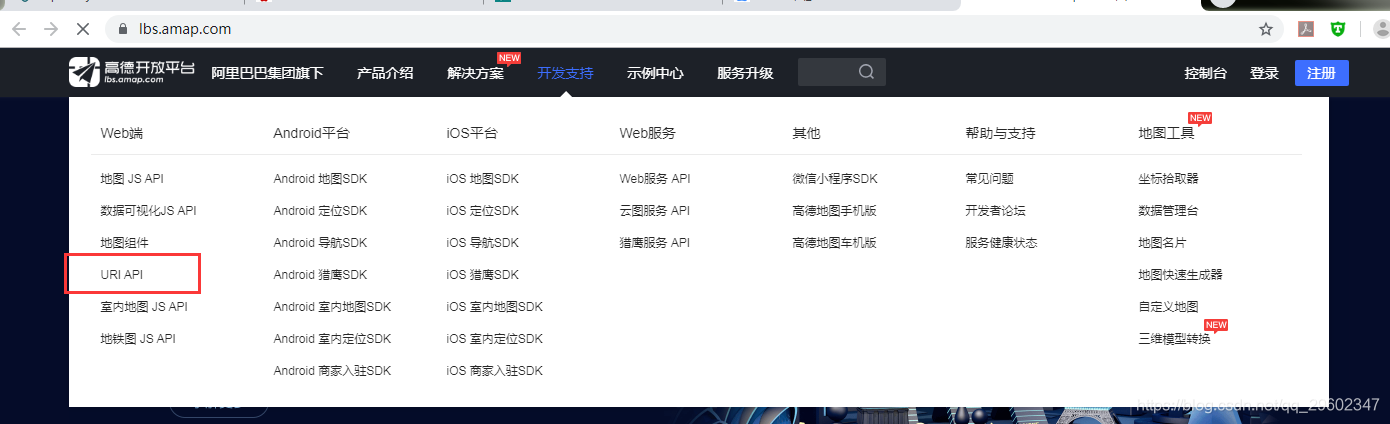Screen dimensions: 1390x424
Task: Open 地铁图 JS API link
Action: coord(138,339)
